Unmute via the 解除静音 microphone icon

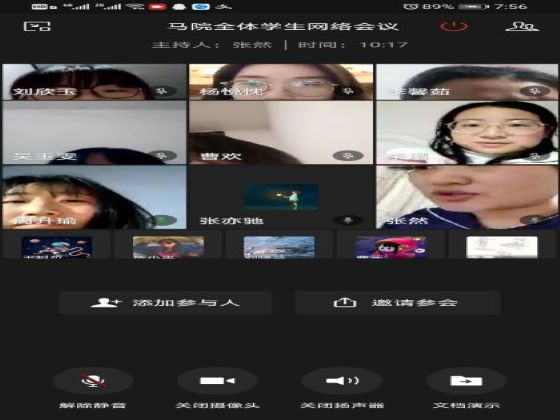[x=94, y=381]
